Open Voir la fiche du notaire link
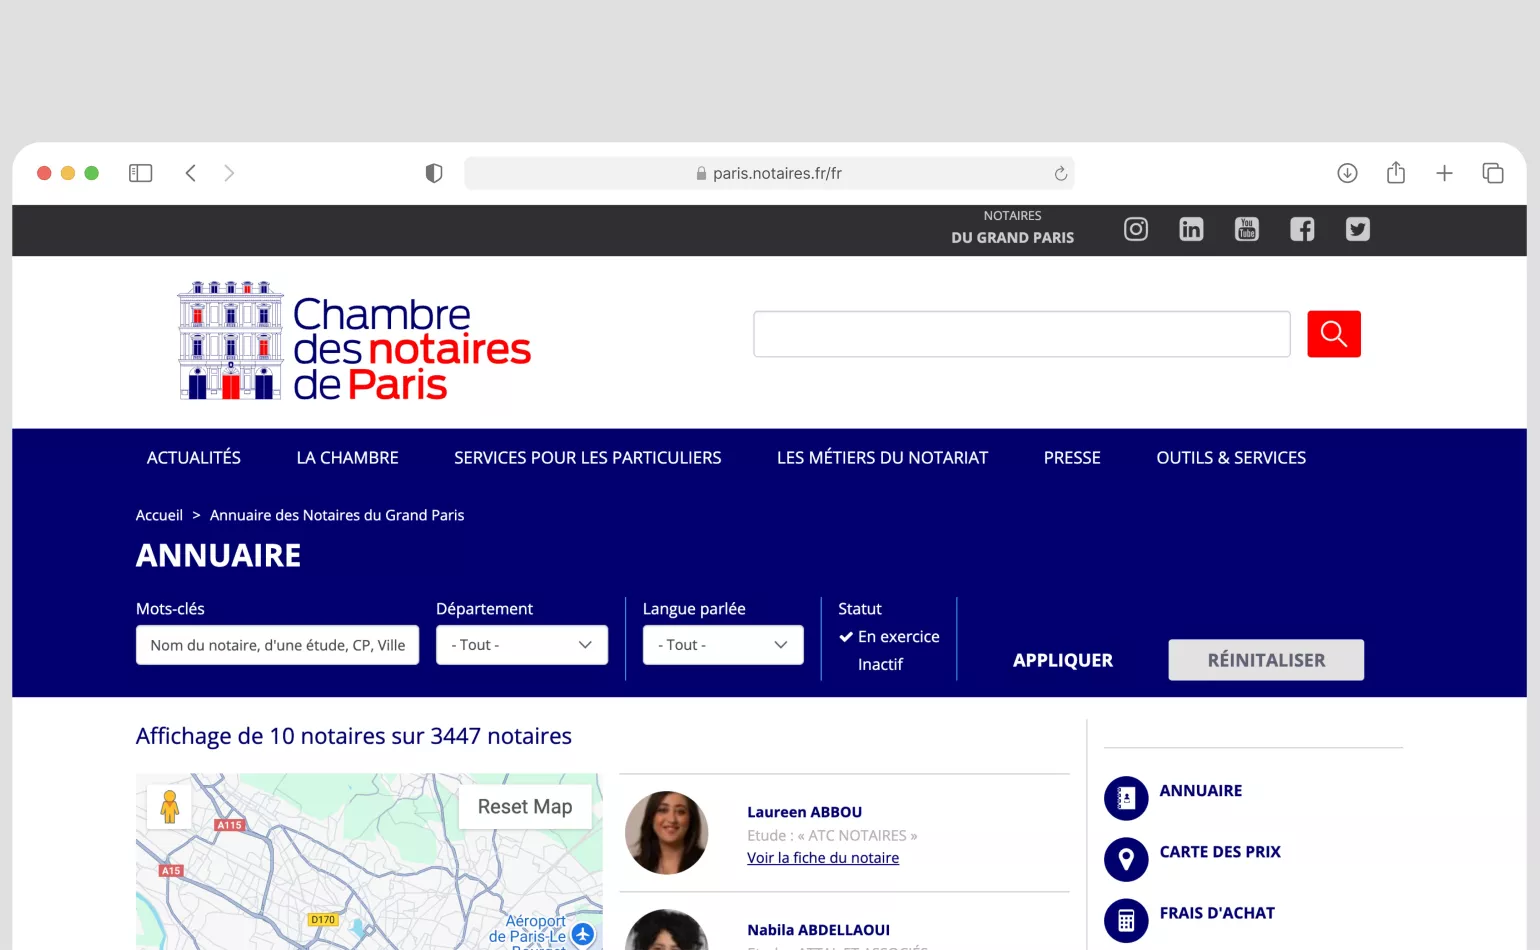1540x950 pixels. click(822, 858)
